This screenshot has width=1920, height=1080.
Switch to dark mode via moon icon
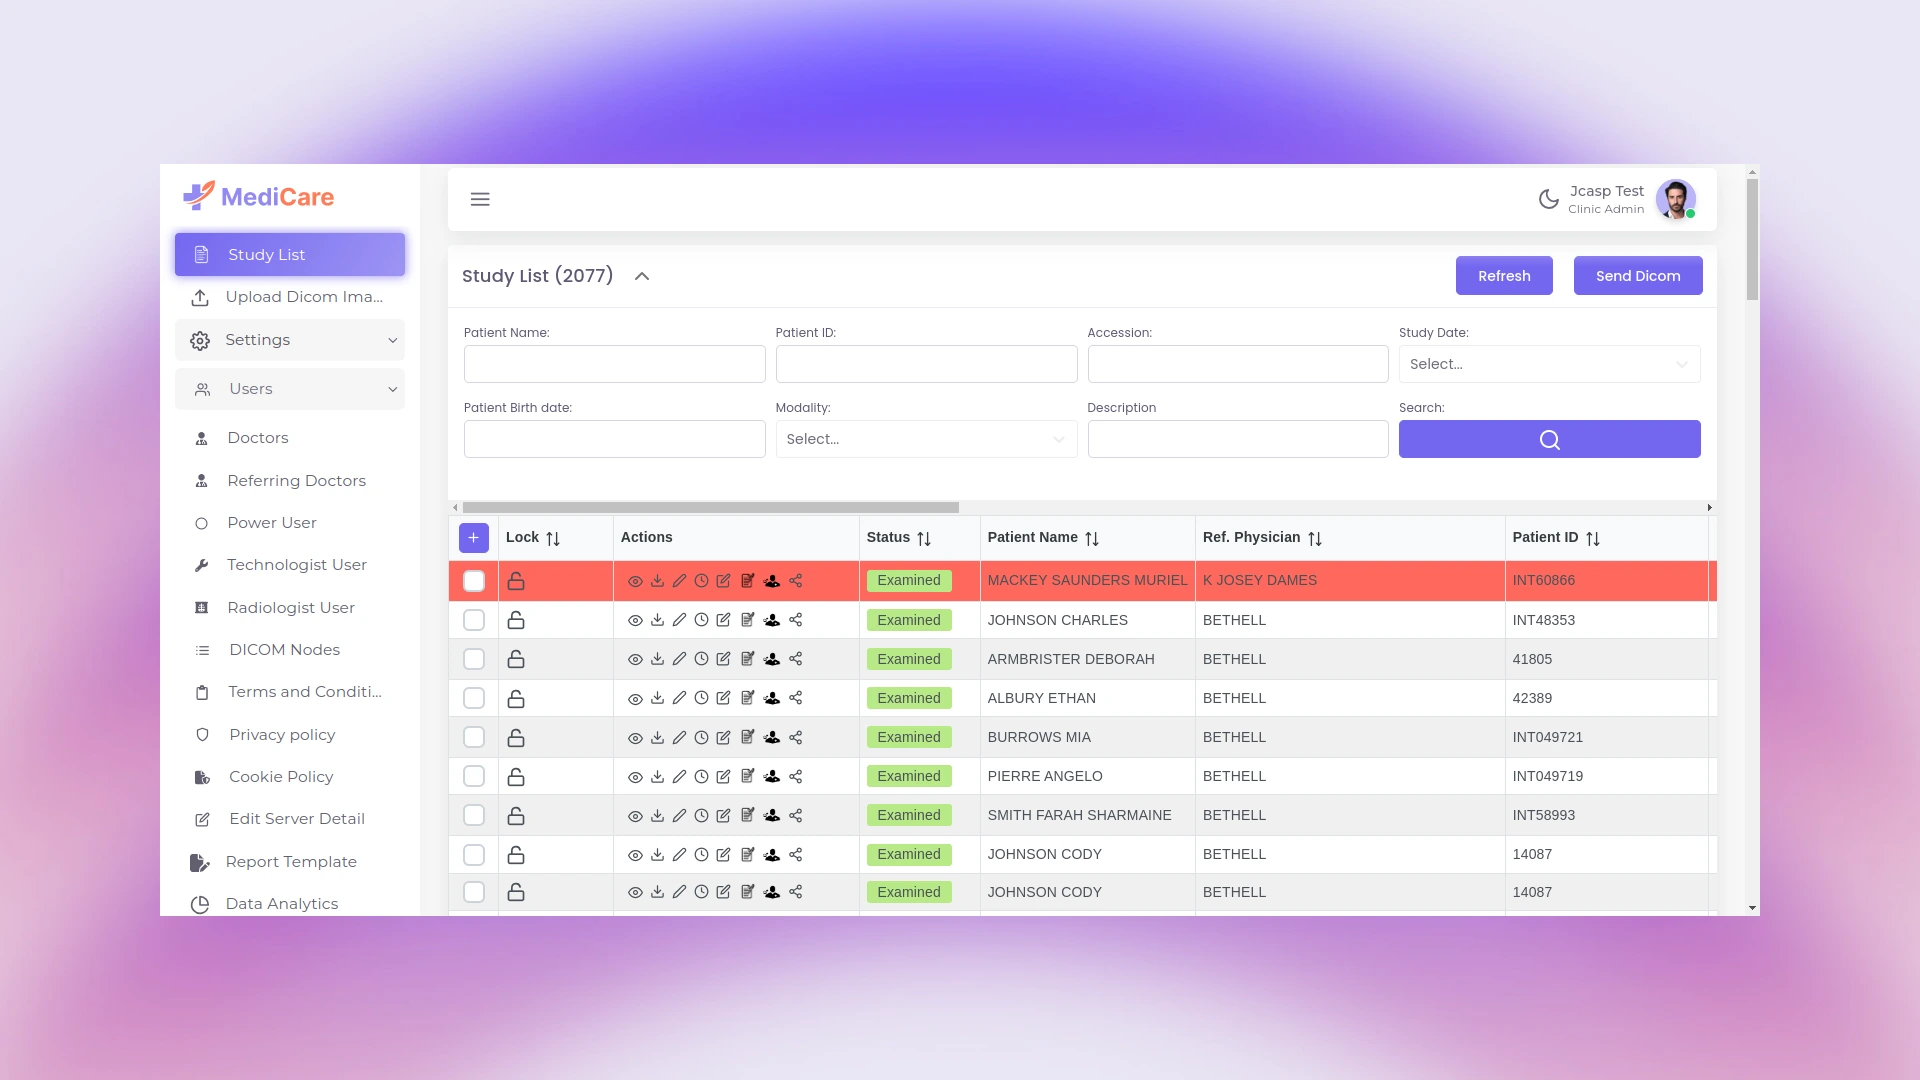pos(1548,199)
